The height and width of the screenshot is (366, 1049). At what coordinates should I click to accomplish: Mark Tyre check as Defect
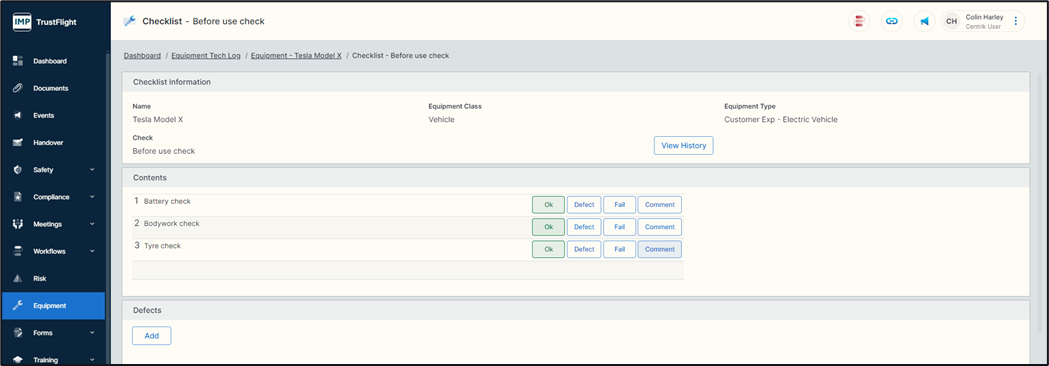click(584, 249)
